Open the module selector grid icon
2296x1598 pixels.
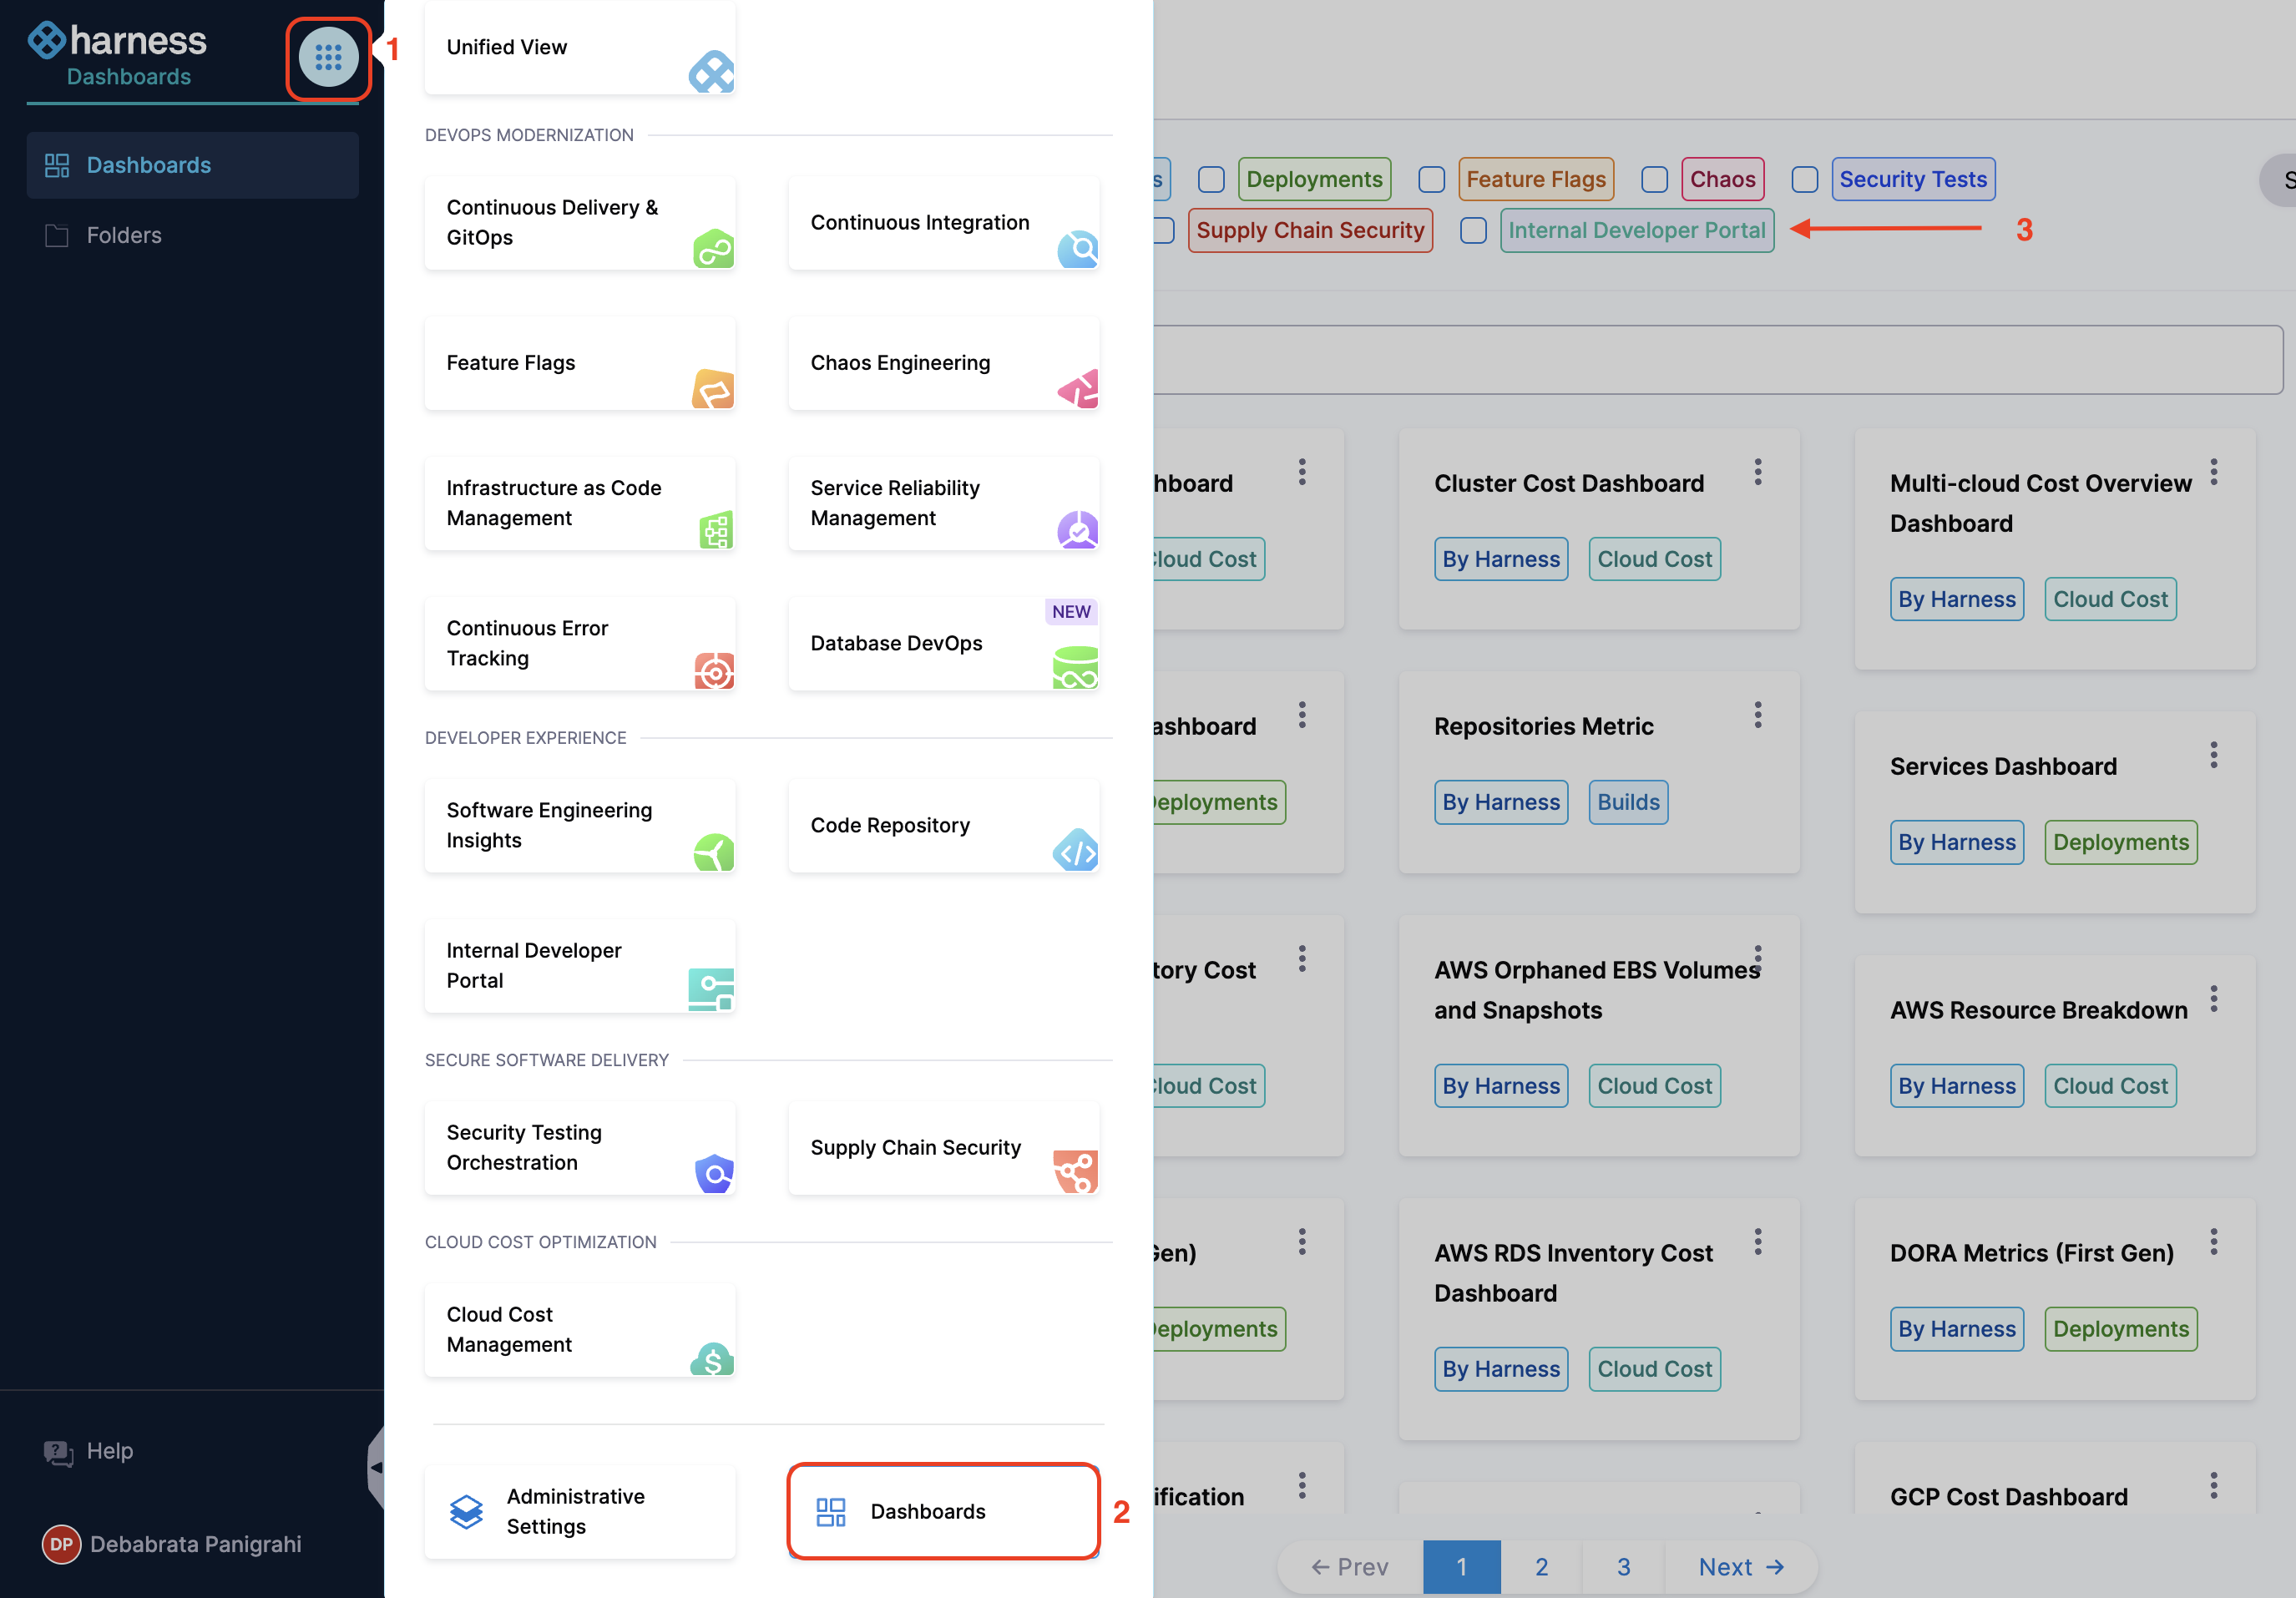(x=328, y=58)
